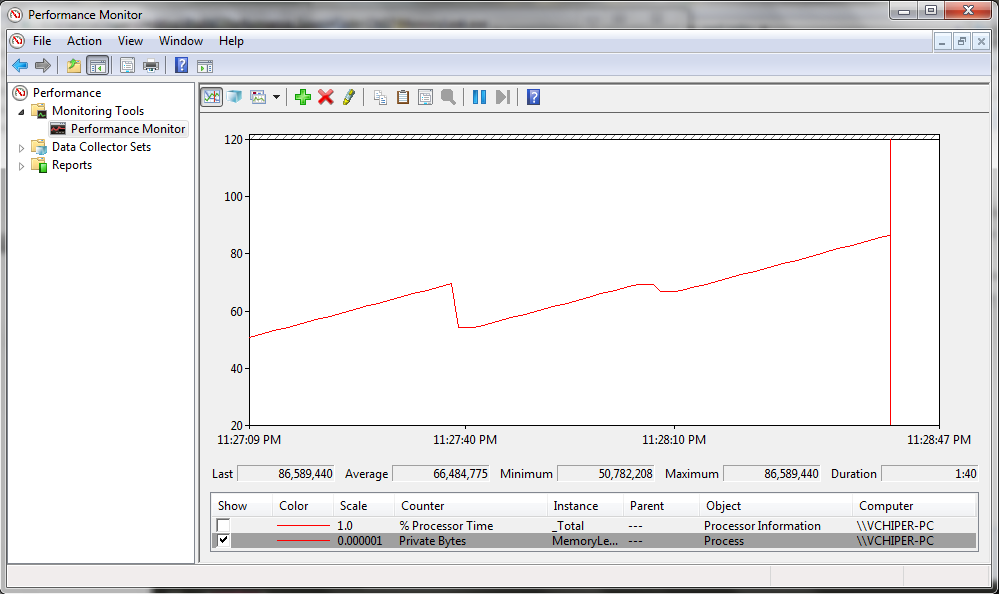Open the Window menu
The height and width of the screenshot is (594, 999).
coord(181,41)
